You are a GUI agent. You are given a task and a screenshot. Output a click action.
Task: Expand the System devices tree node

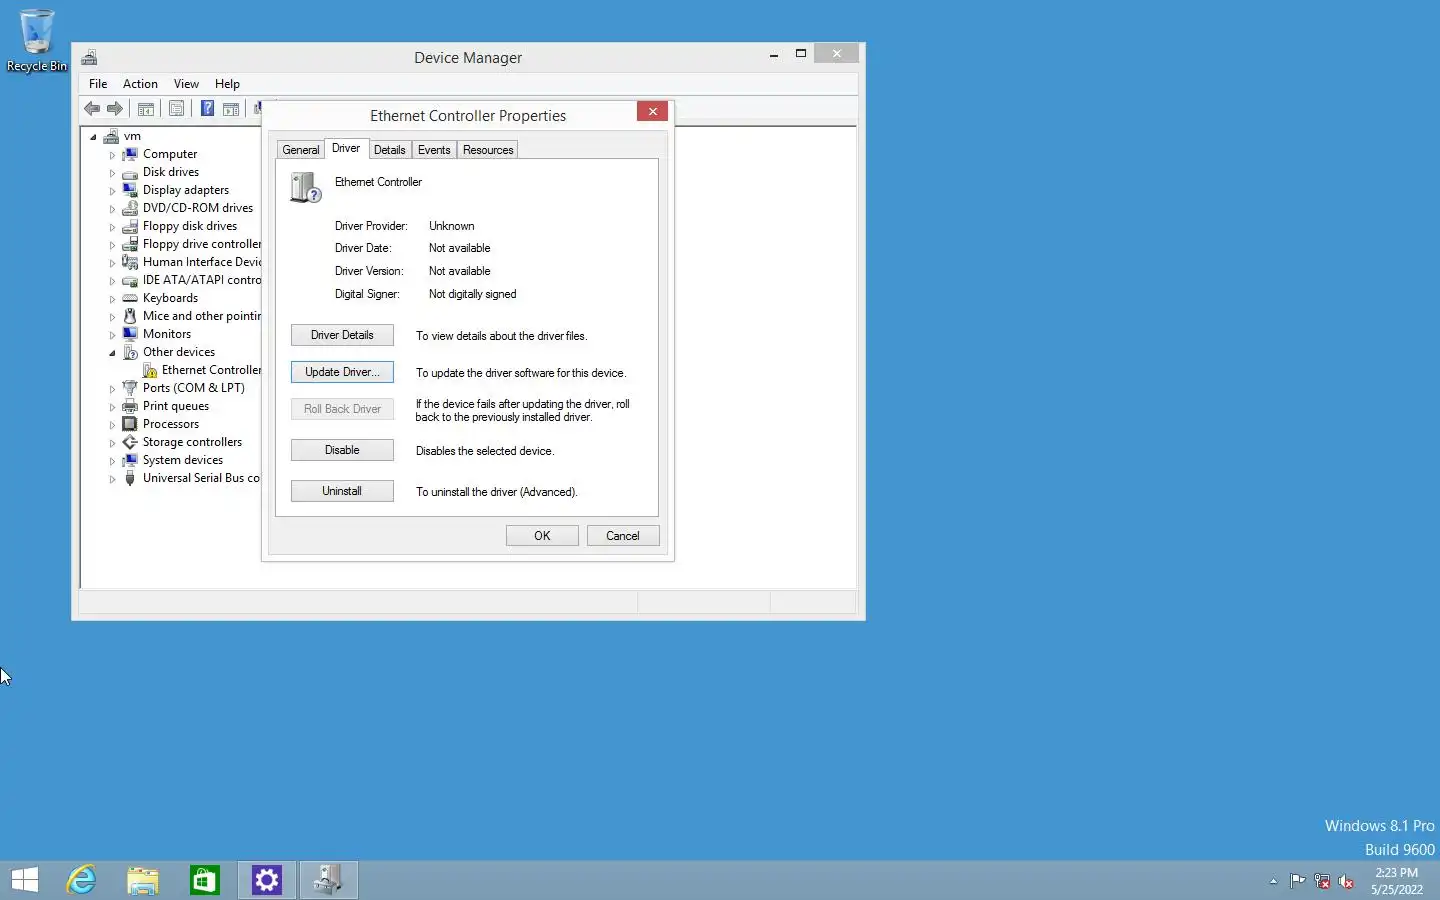112,461
